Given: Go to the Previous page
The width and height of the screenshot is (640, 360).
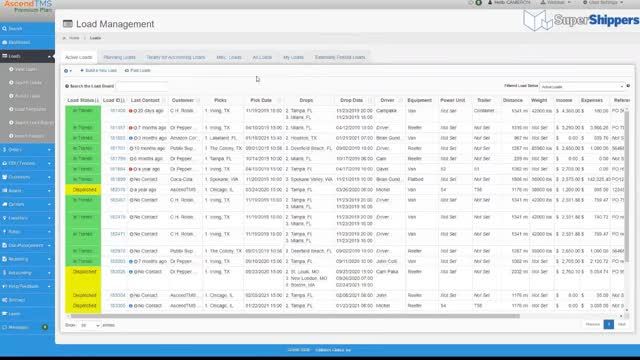Looking at the screenshot, I should pos(593,324).
